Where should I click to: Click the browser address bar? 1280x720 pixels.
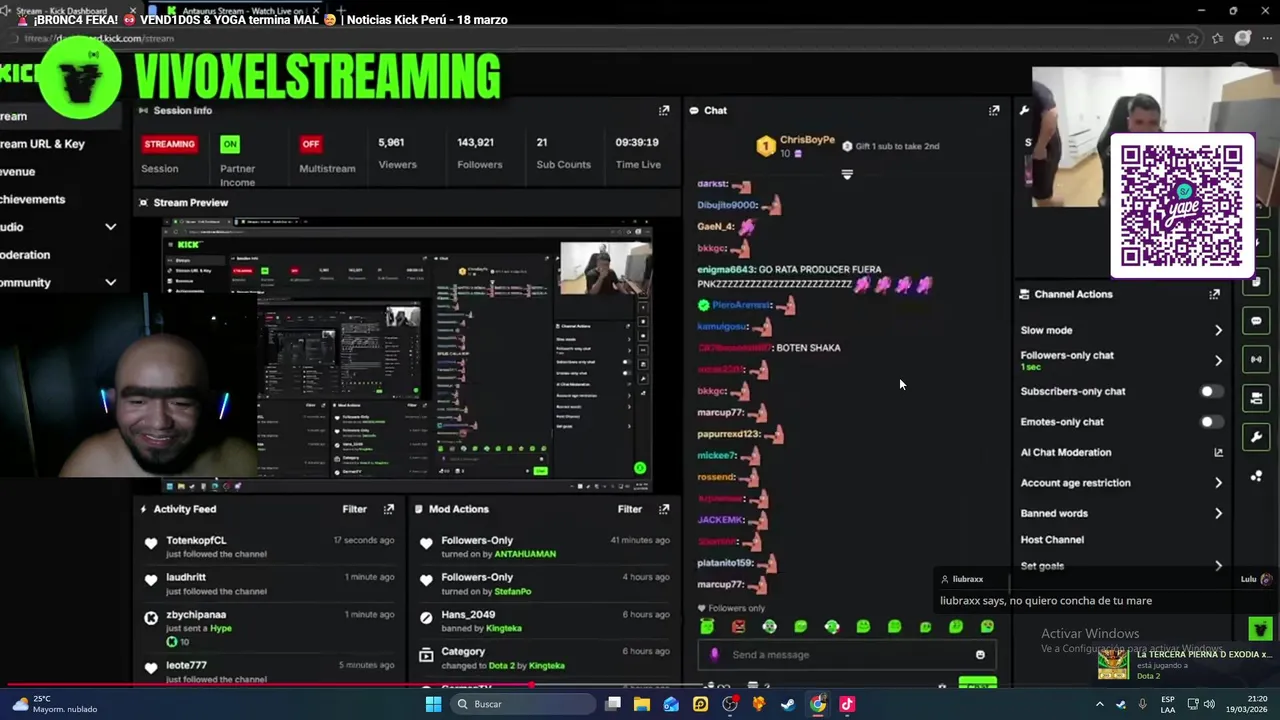pos(590,38)
